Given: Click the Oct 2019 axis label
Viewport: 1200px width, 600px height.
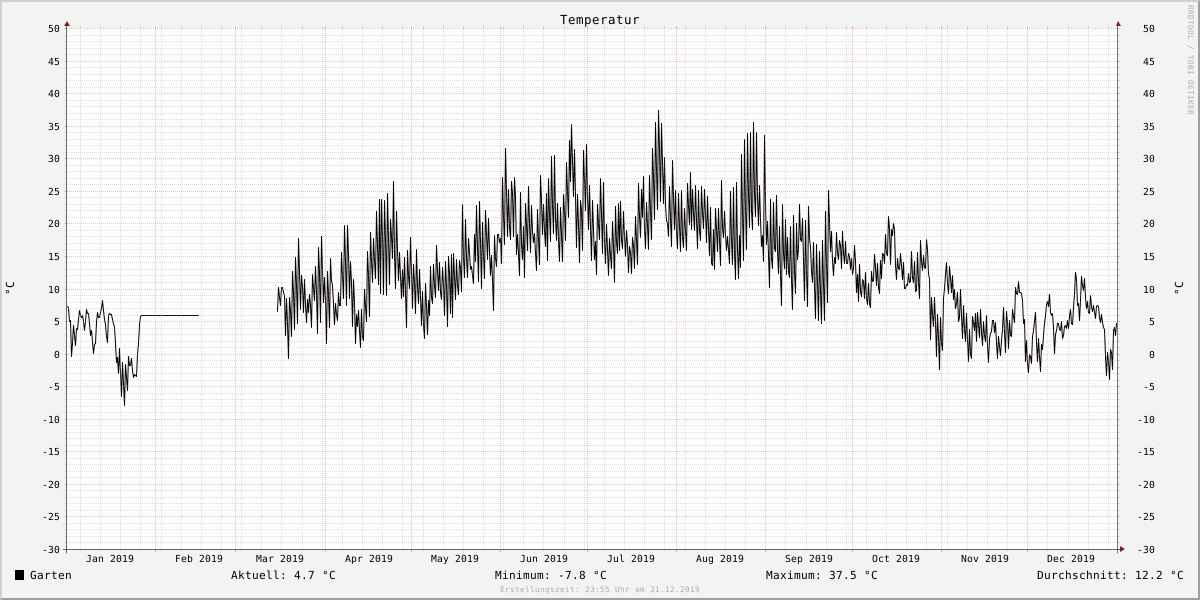Looking at the screenshot, I should pos(896,559).
